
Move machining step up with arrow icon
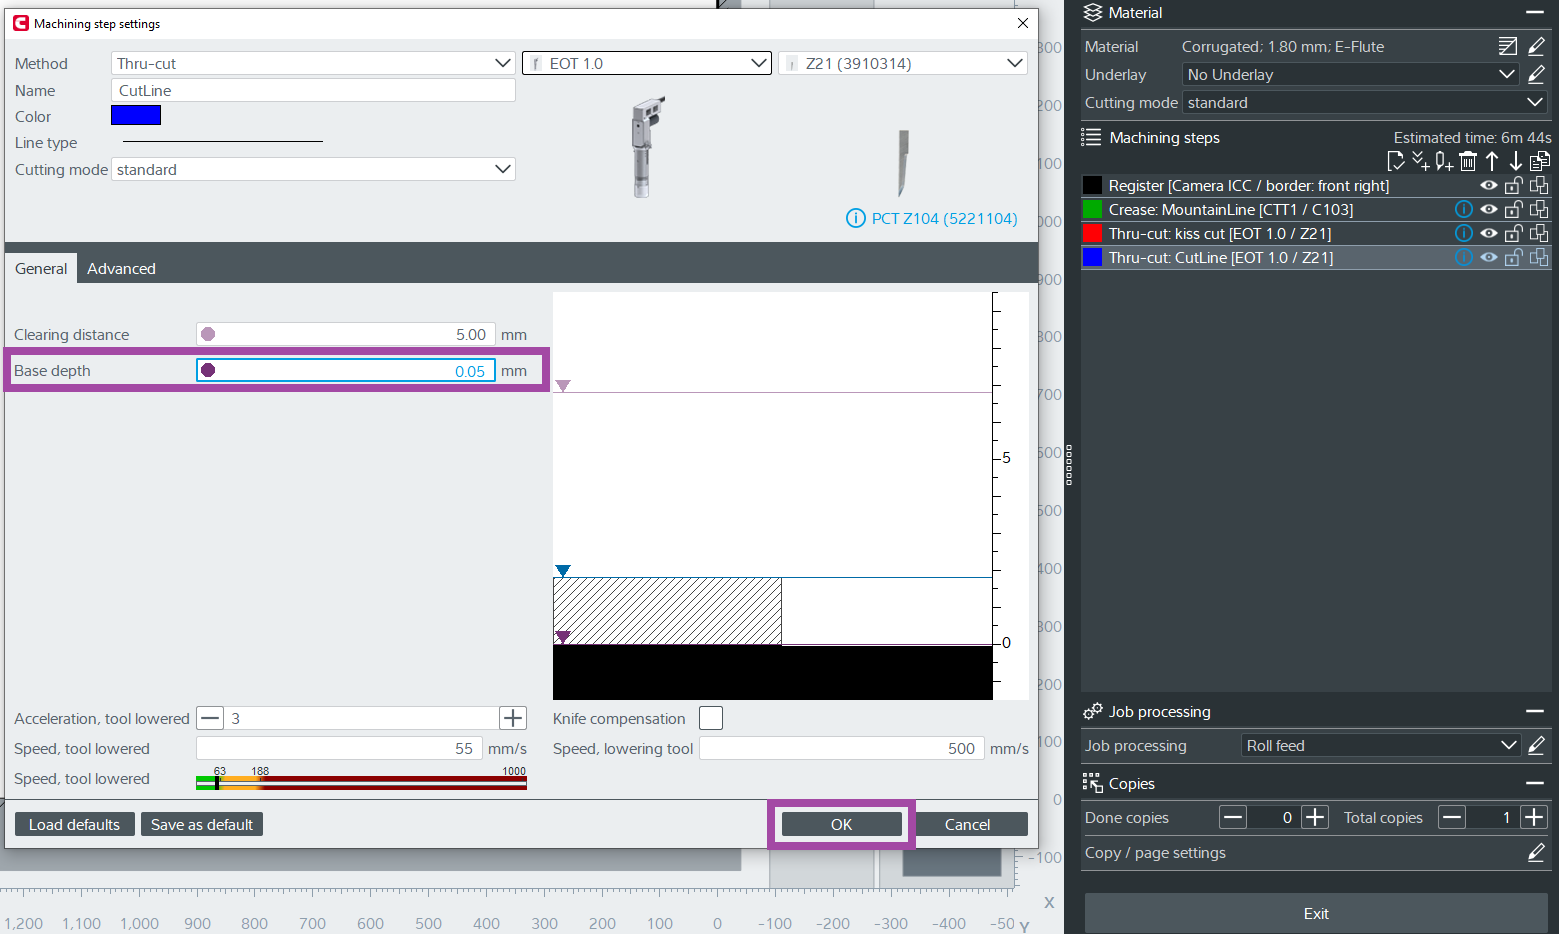pos(1492,161)
